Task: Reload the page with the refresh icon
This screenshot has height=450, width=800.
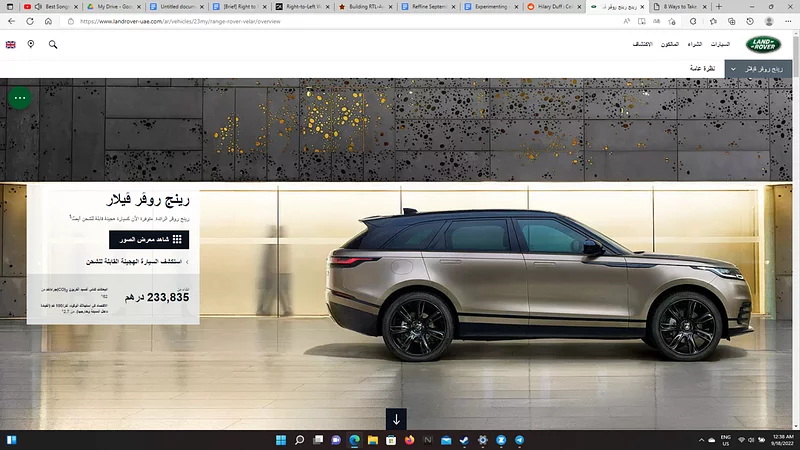Action: pos(30,21)
